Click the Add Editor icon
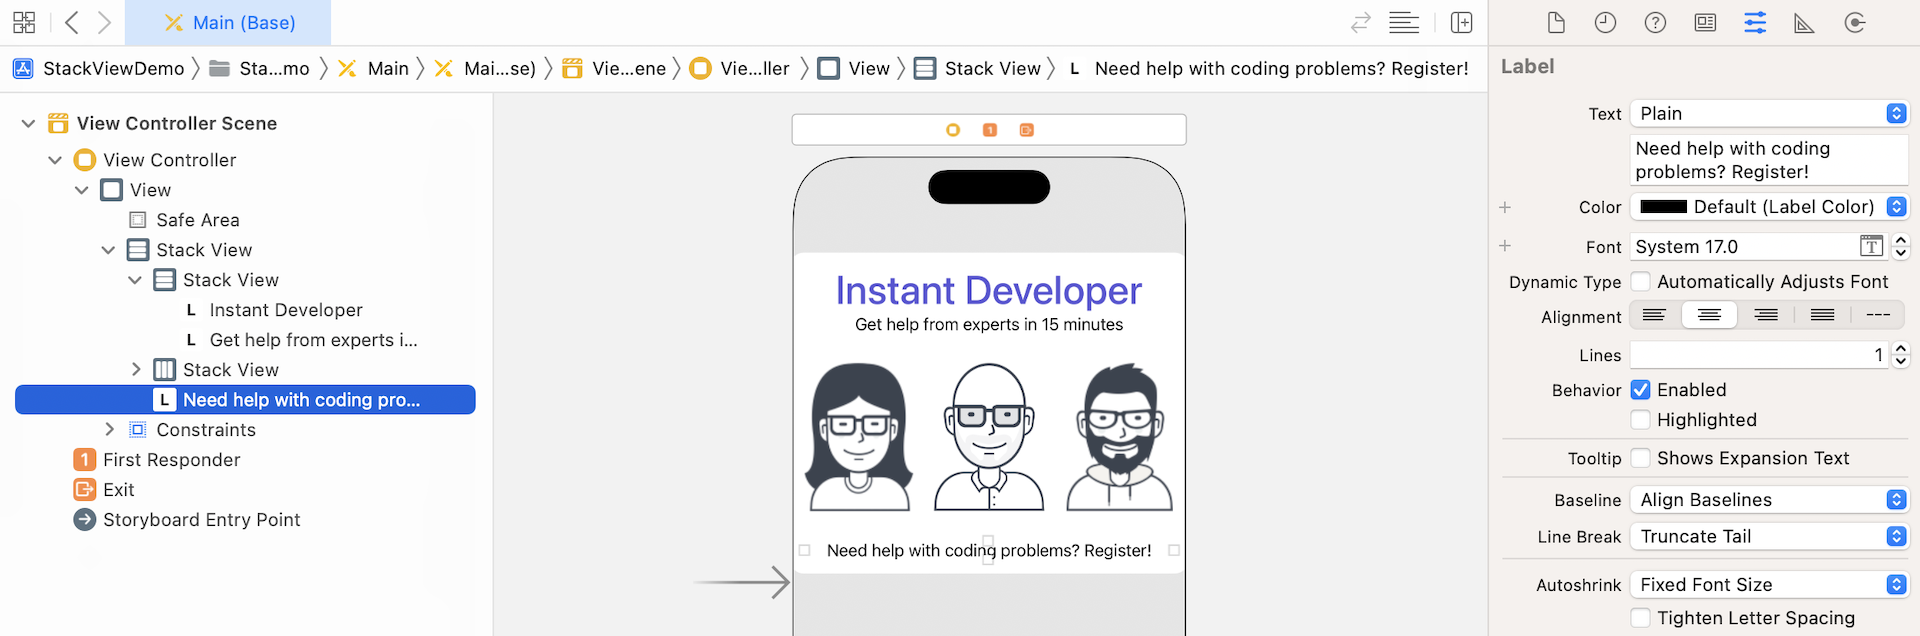Screen dimensions: 1920x636 (x=1461, y=23)
